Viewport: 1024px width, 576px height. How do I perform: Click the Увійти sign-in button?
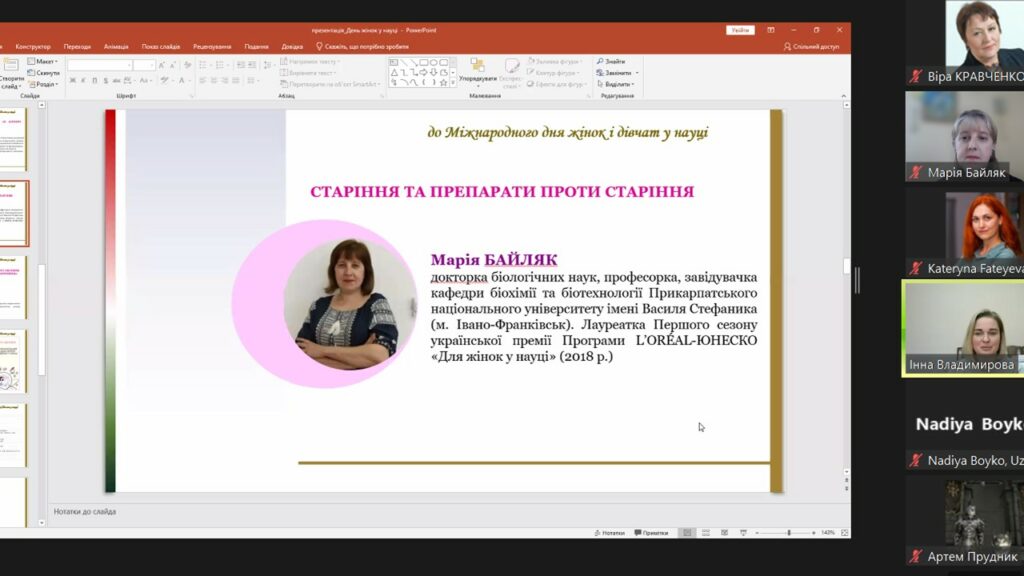pyautogui.click(x=740, y=30)
